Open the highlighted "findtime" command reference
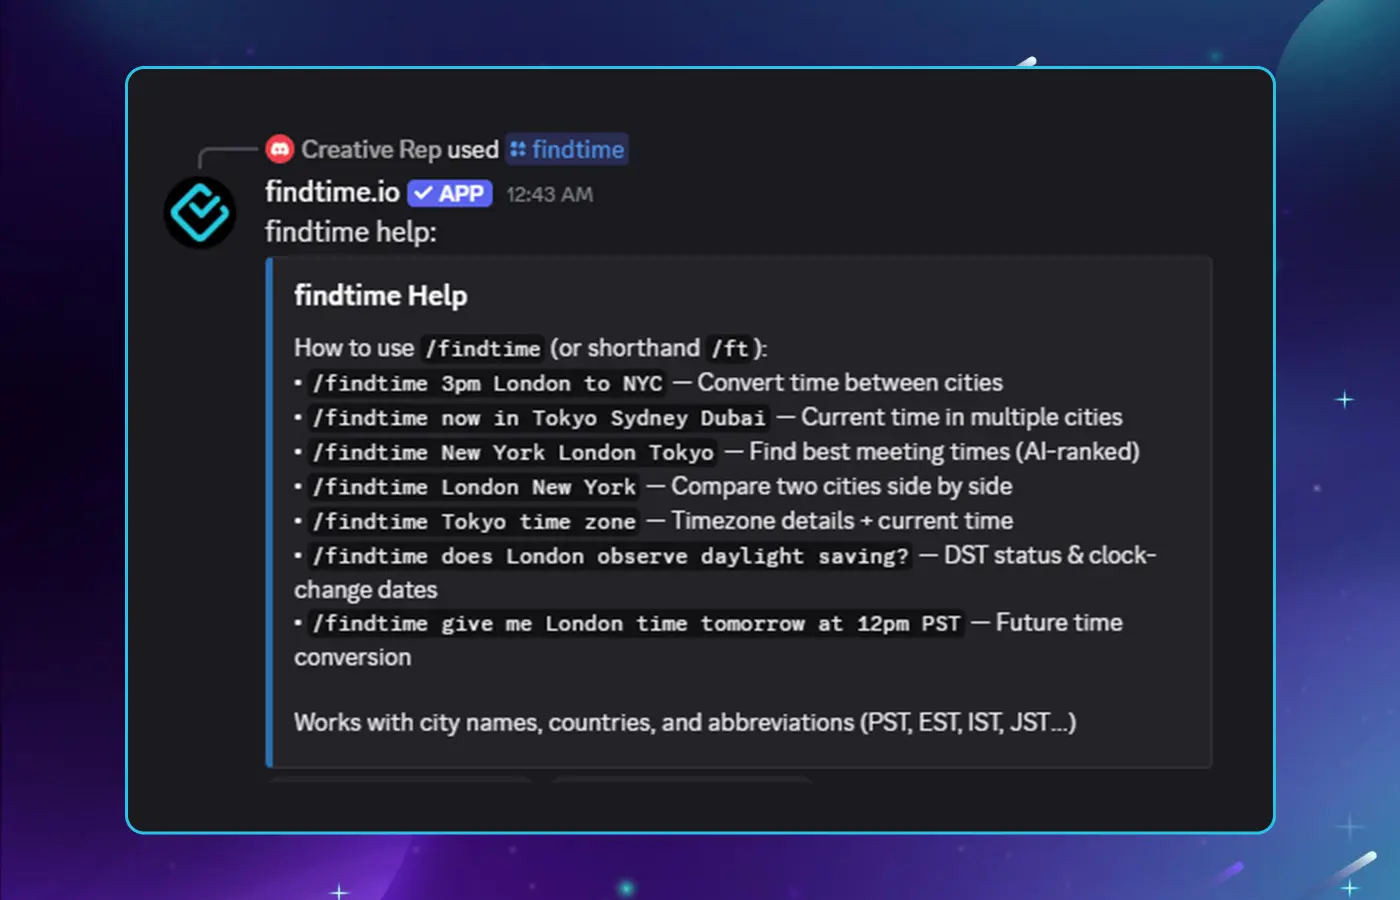This screenshot has height=900, width=1400. (578, 148)
